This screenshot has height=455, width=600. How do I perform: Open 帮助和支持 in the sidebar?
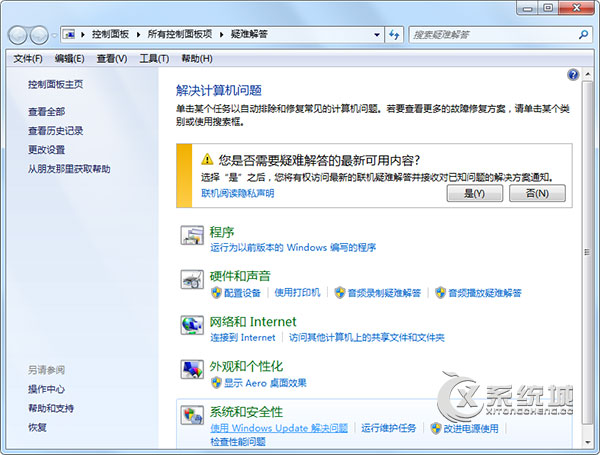51,408
